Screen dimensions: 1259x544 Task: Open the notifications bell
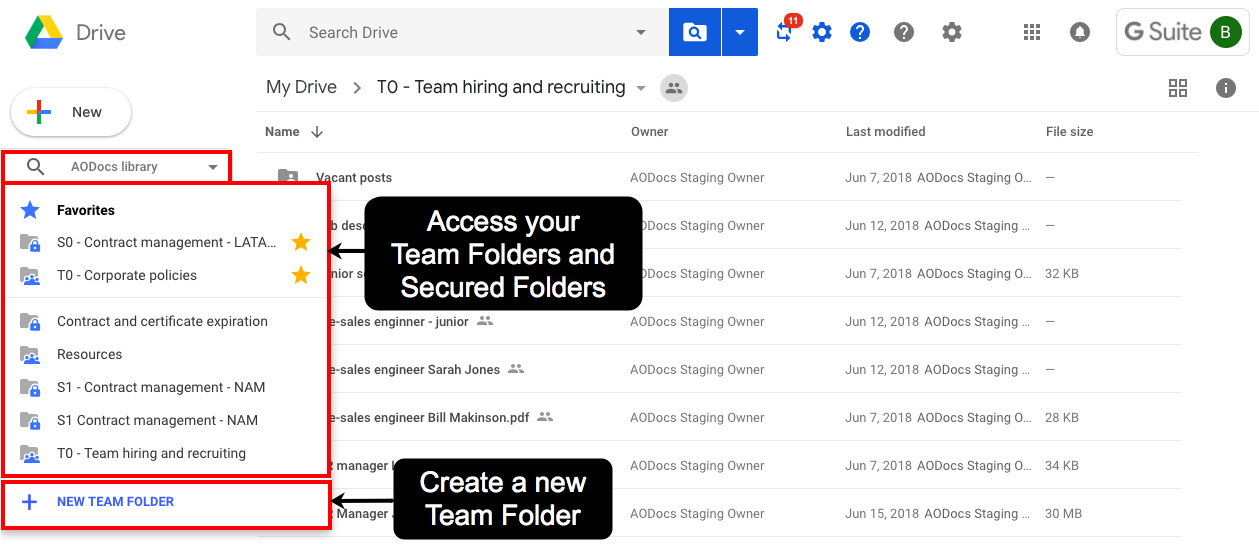coord(1080,32)
